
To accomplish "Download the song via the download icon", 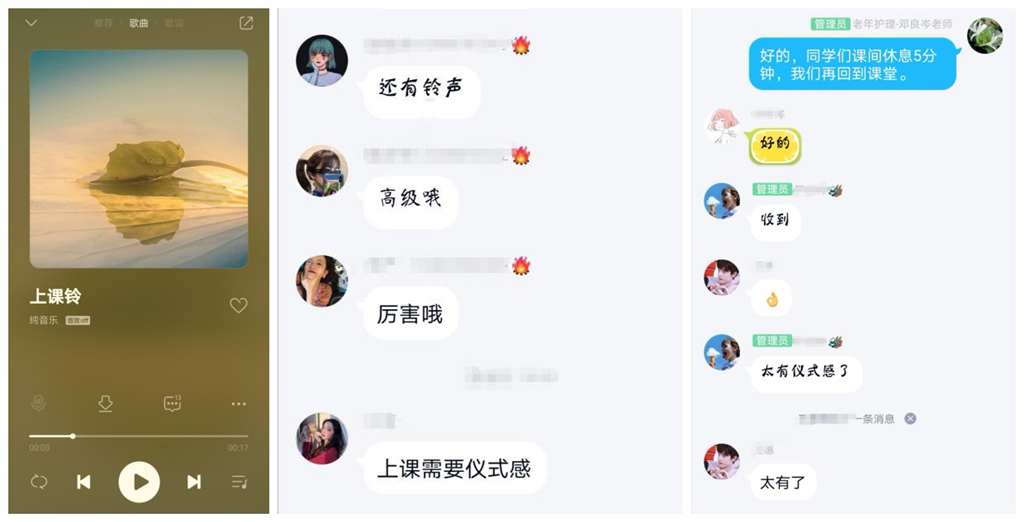I will (x=105, y=404).
